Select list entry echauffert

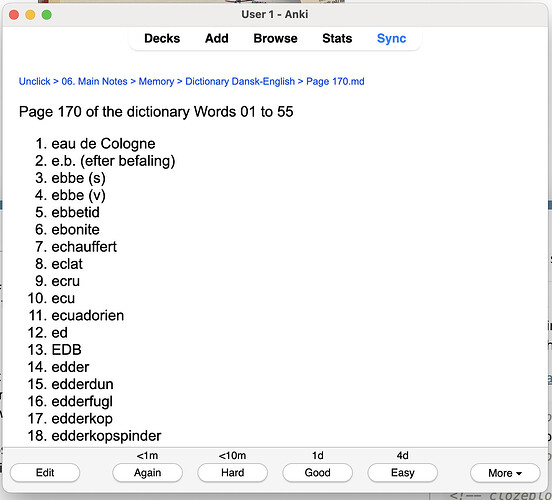pos(84,247)
